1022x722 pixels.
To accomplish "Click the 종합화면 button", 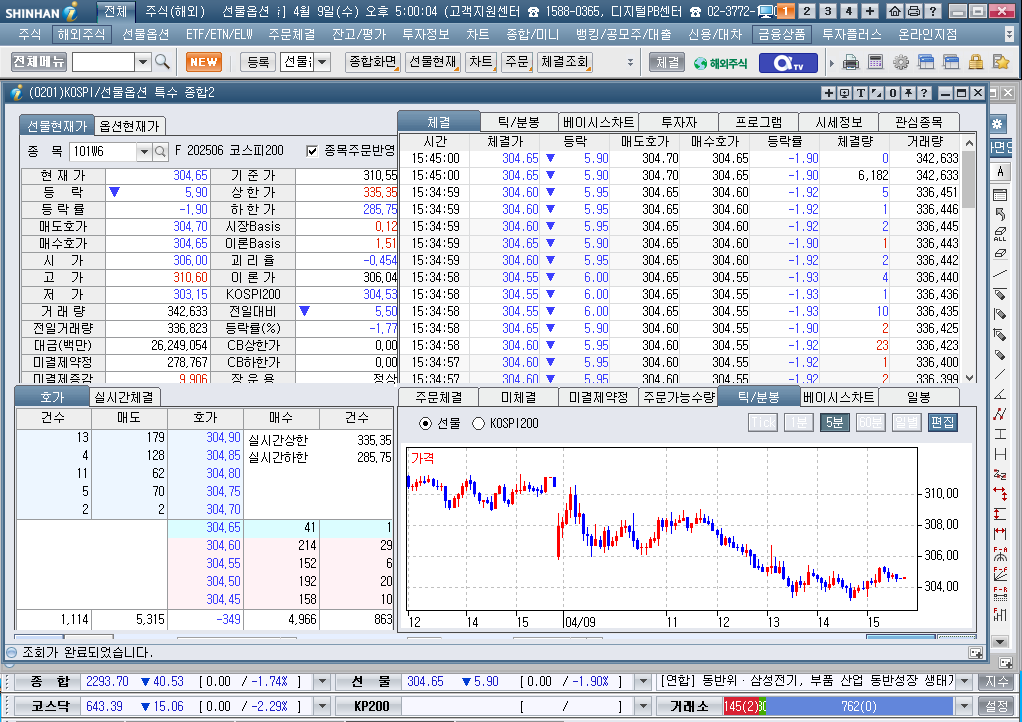I will (373, 62).
